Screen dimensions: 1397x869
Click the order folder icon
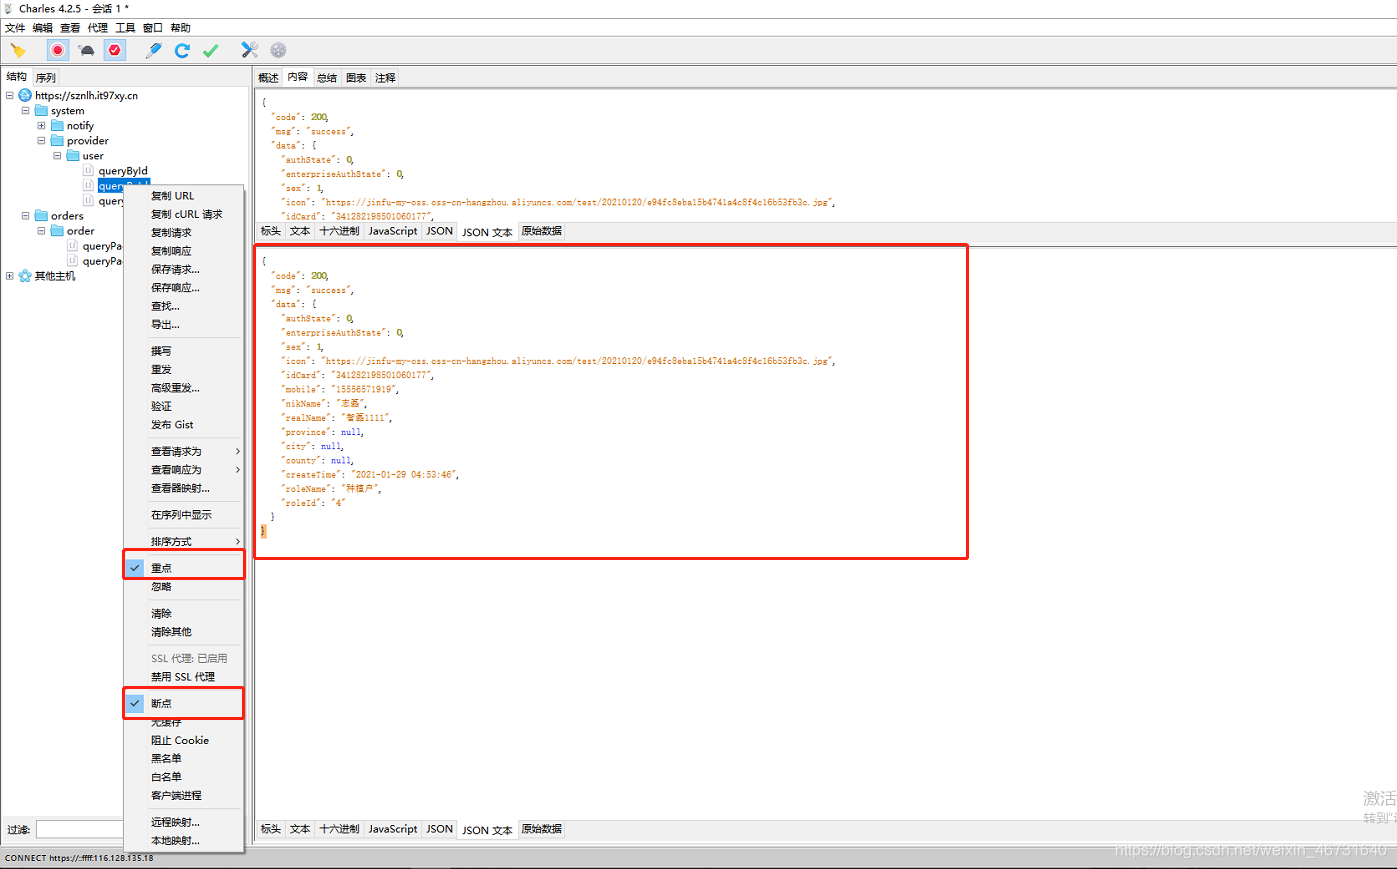(57, 230)
